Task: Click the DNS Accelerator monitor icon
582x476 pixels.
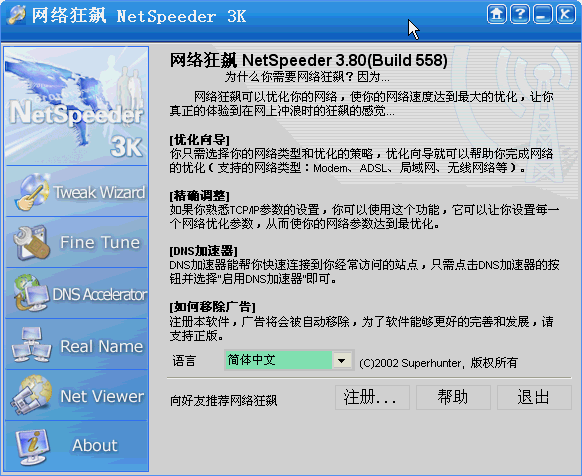Action: 31,293
